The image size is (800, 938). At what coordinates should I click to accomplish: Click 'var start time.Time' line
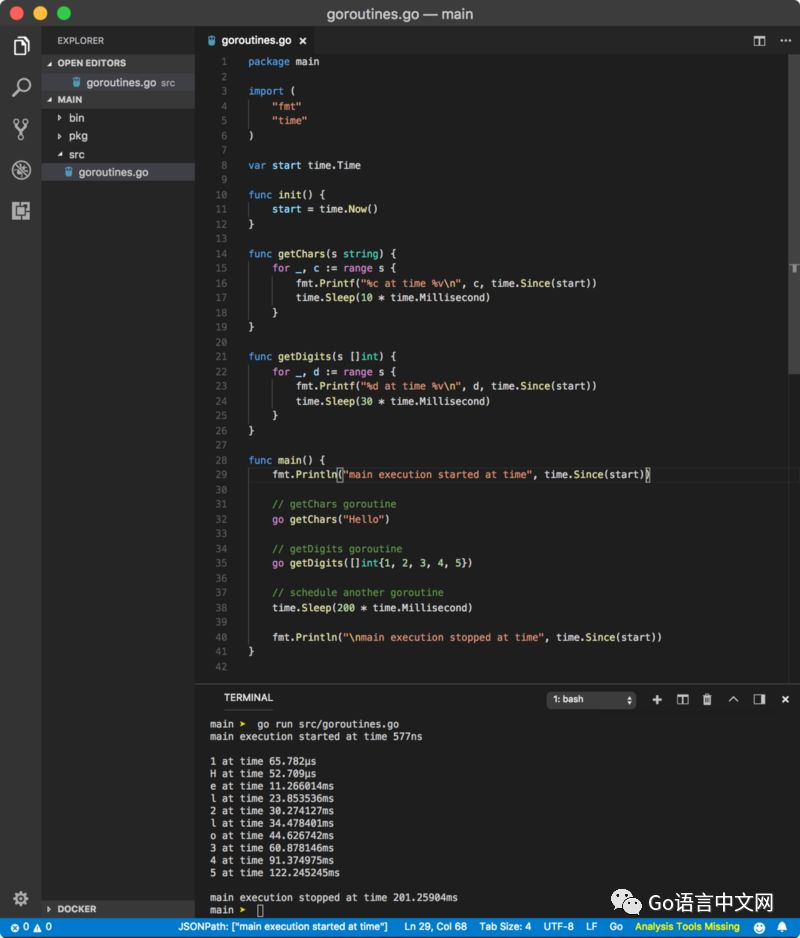304,165
